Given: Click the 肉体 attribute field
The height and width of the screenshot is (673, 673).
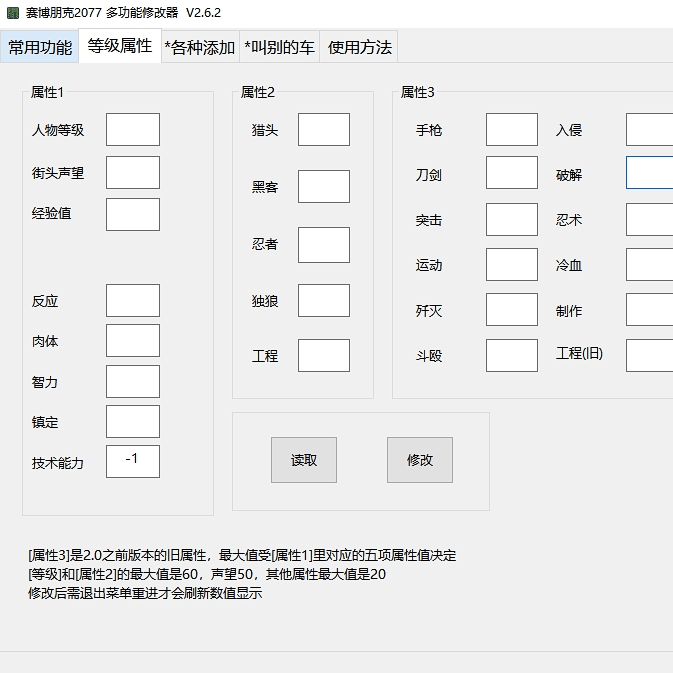Looking at the screenshot, I should pos(133,341).
